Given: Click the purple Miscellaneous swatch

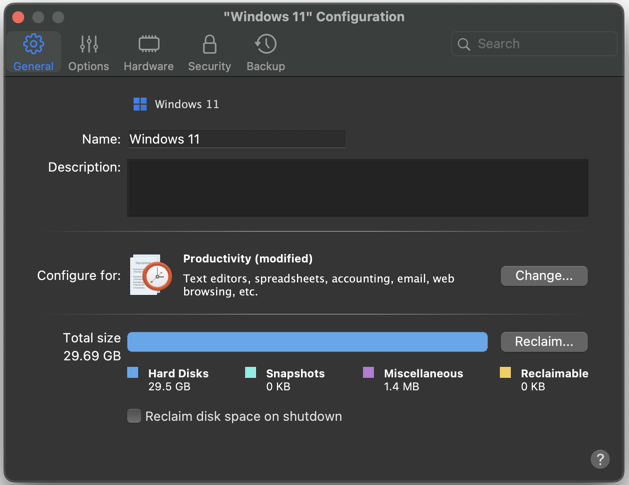Looking at the screenshot, I should click(368, 372).
